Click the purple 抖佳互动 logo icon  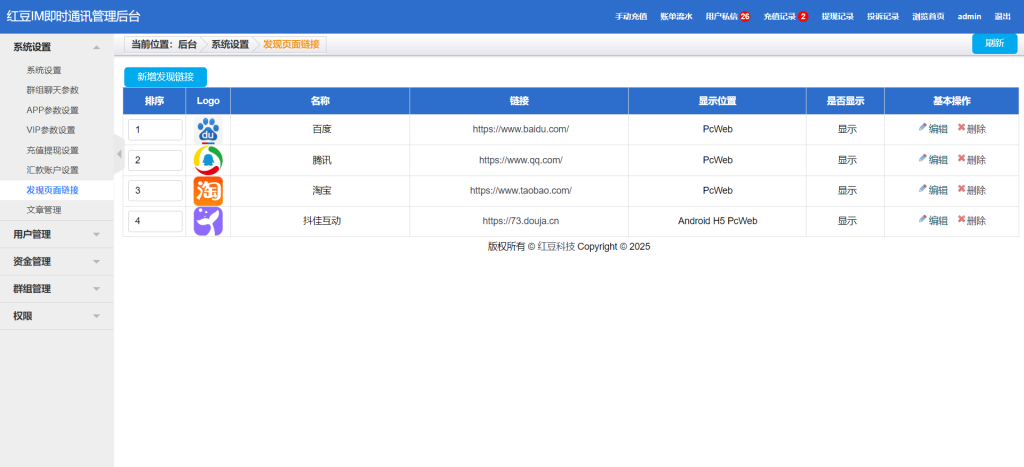207,221
